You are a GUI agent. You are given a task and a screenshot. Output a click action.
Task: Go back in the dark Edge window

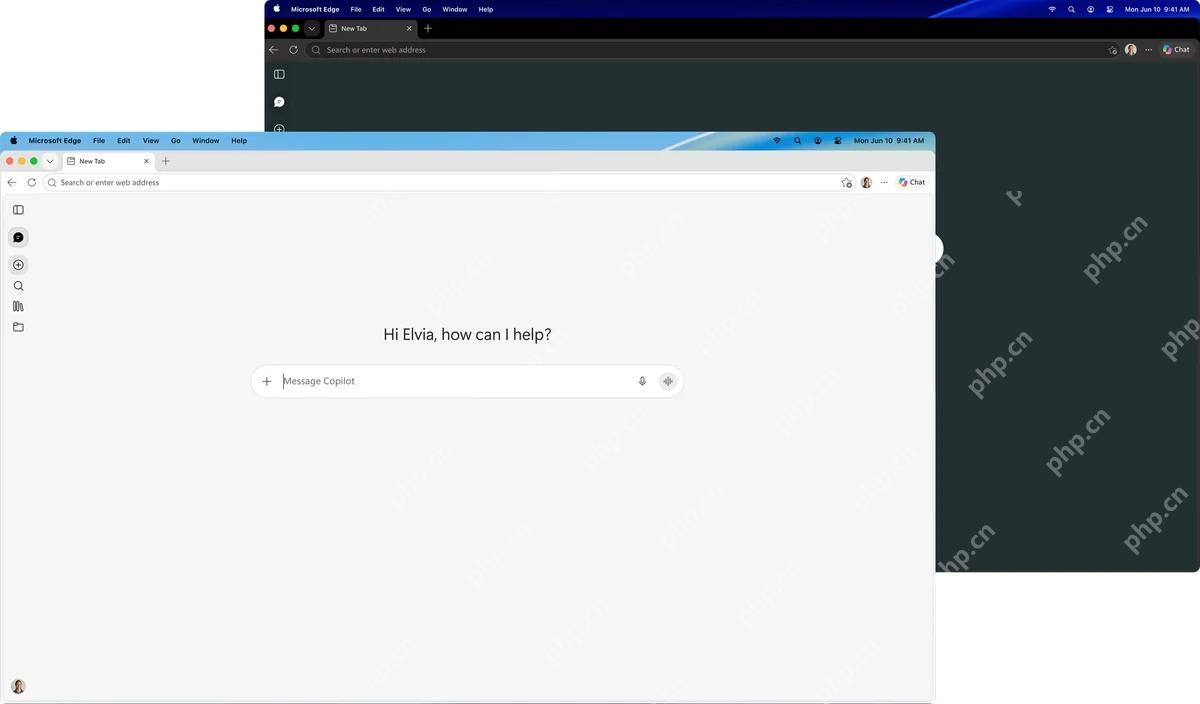pos(273,49)
